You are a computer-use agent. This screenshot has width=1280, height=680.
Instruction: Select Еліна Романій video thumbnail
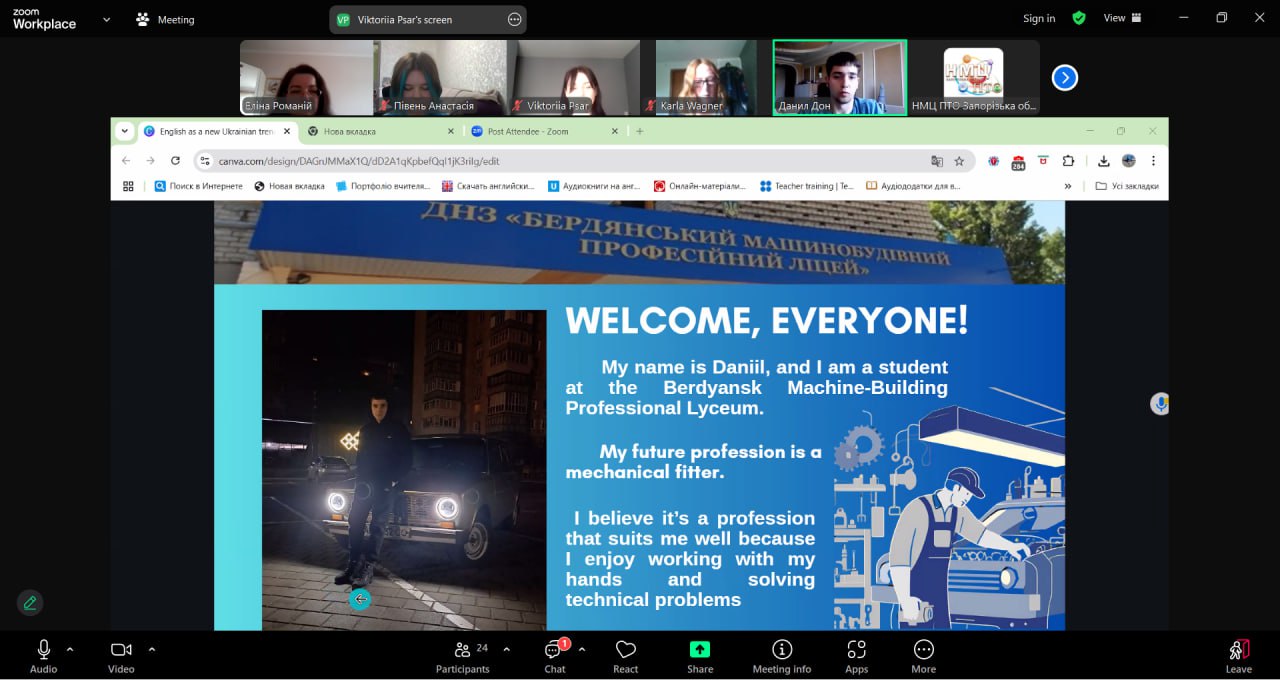coord(306,78)
